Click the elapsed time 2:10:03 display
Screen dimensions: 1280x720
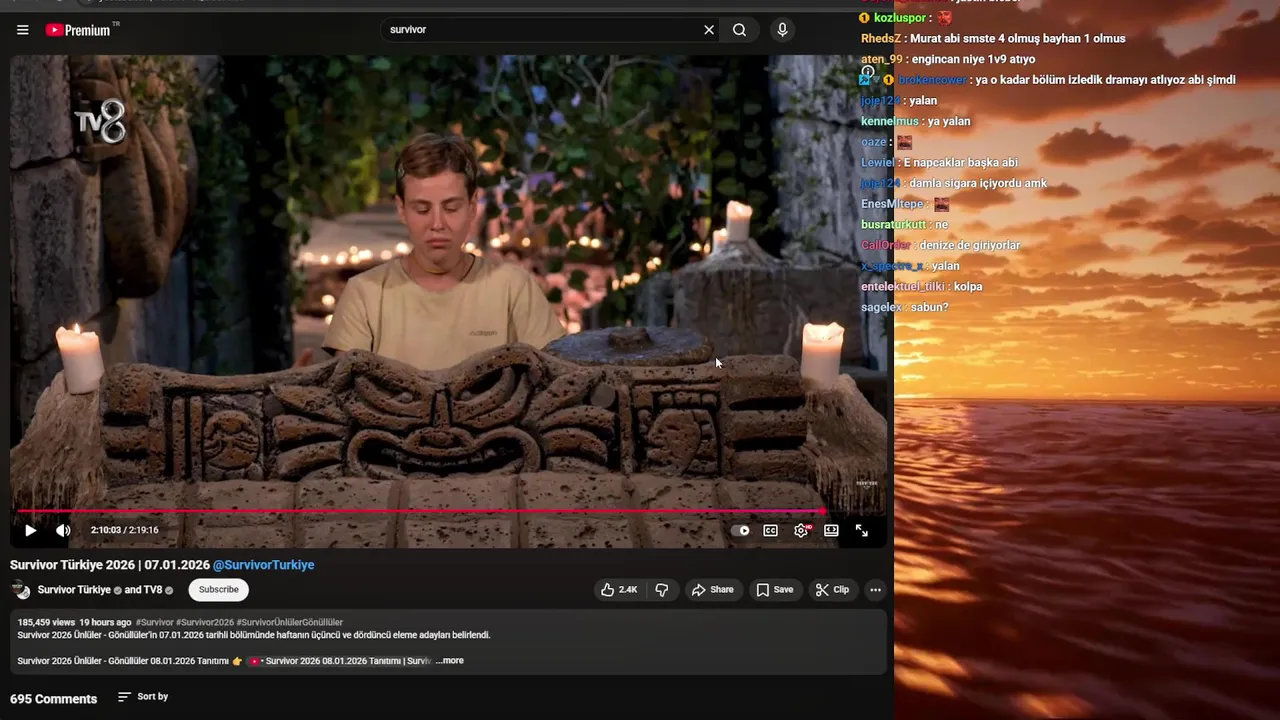(x=105, y=531)
